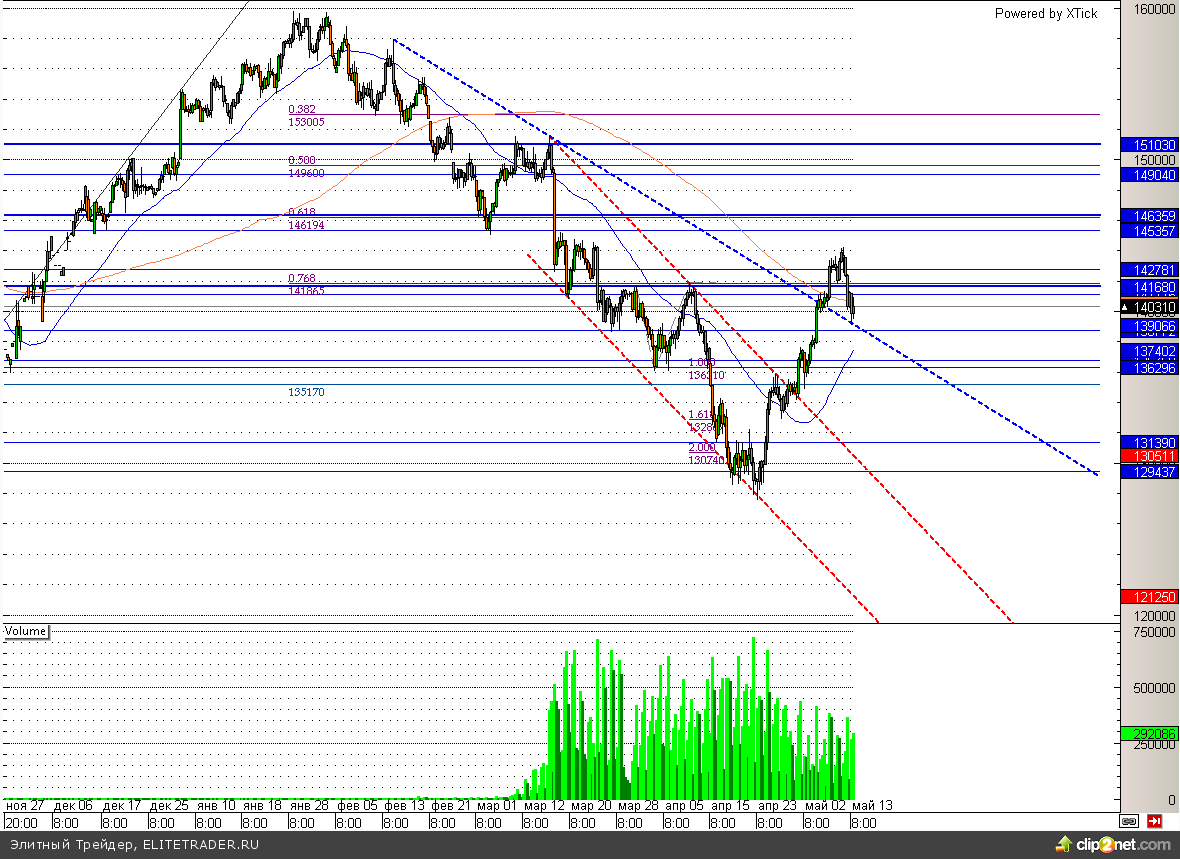This screenshot has height=859, width=1180.
Task: Select the 146359 price level label
Action: coord(1149,215)
